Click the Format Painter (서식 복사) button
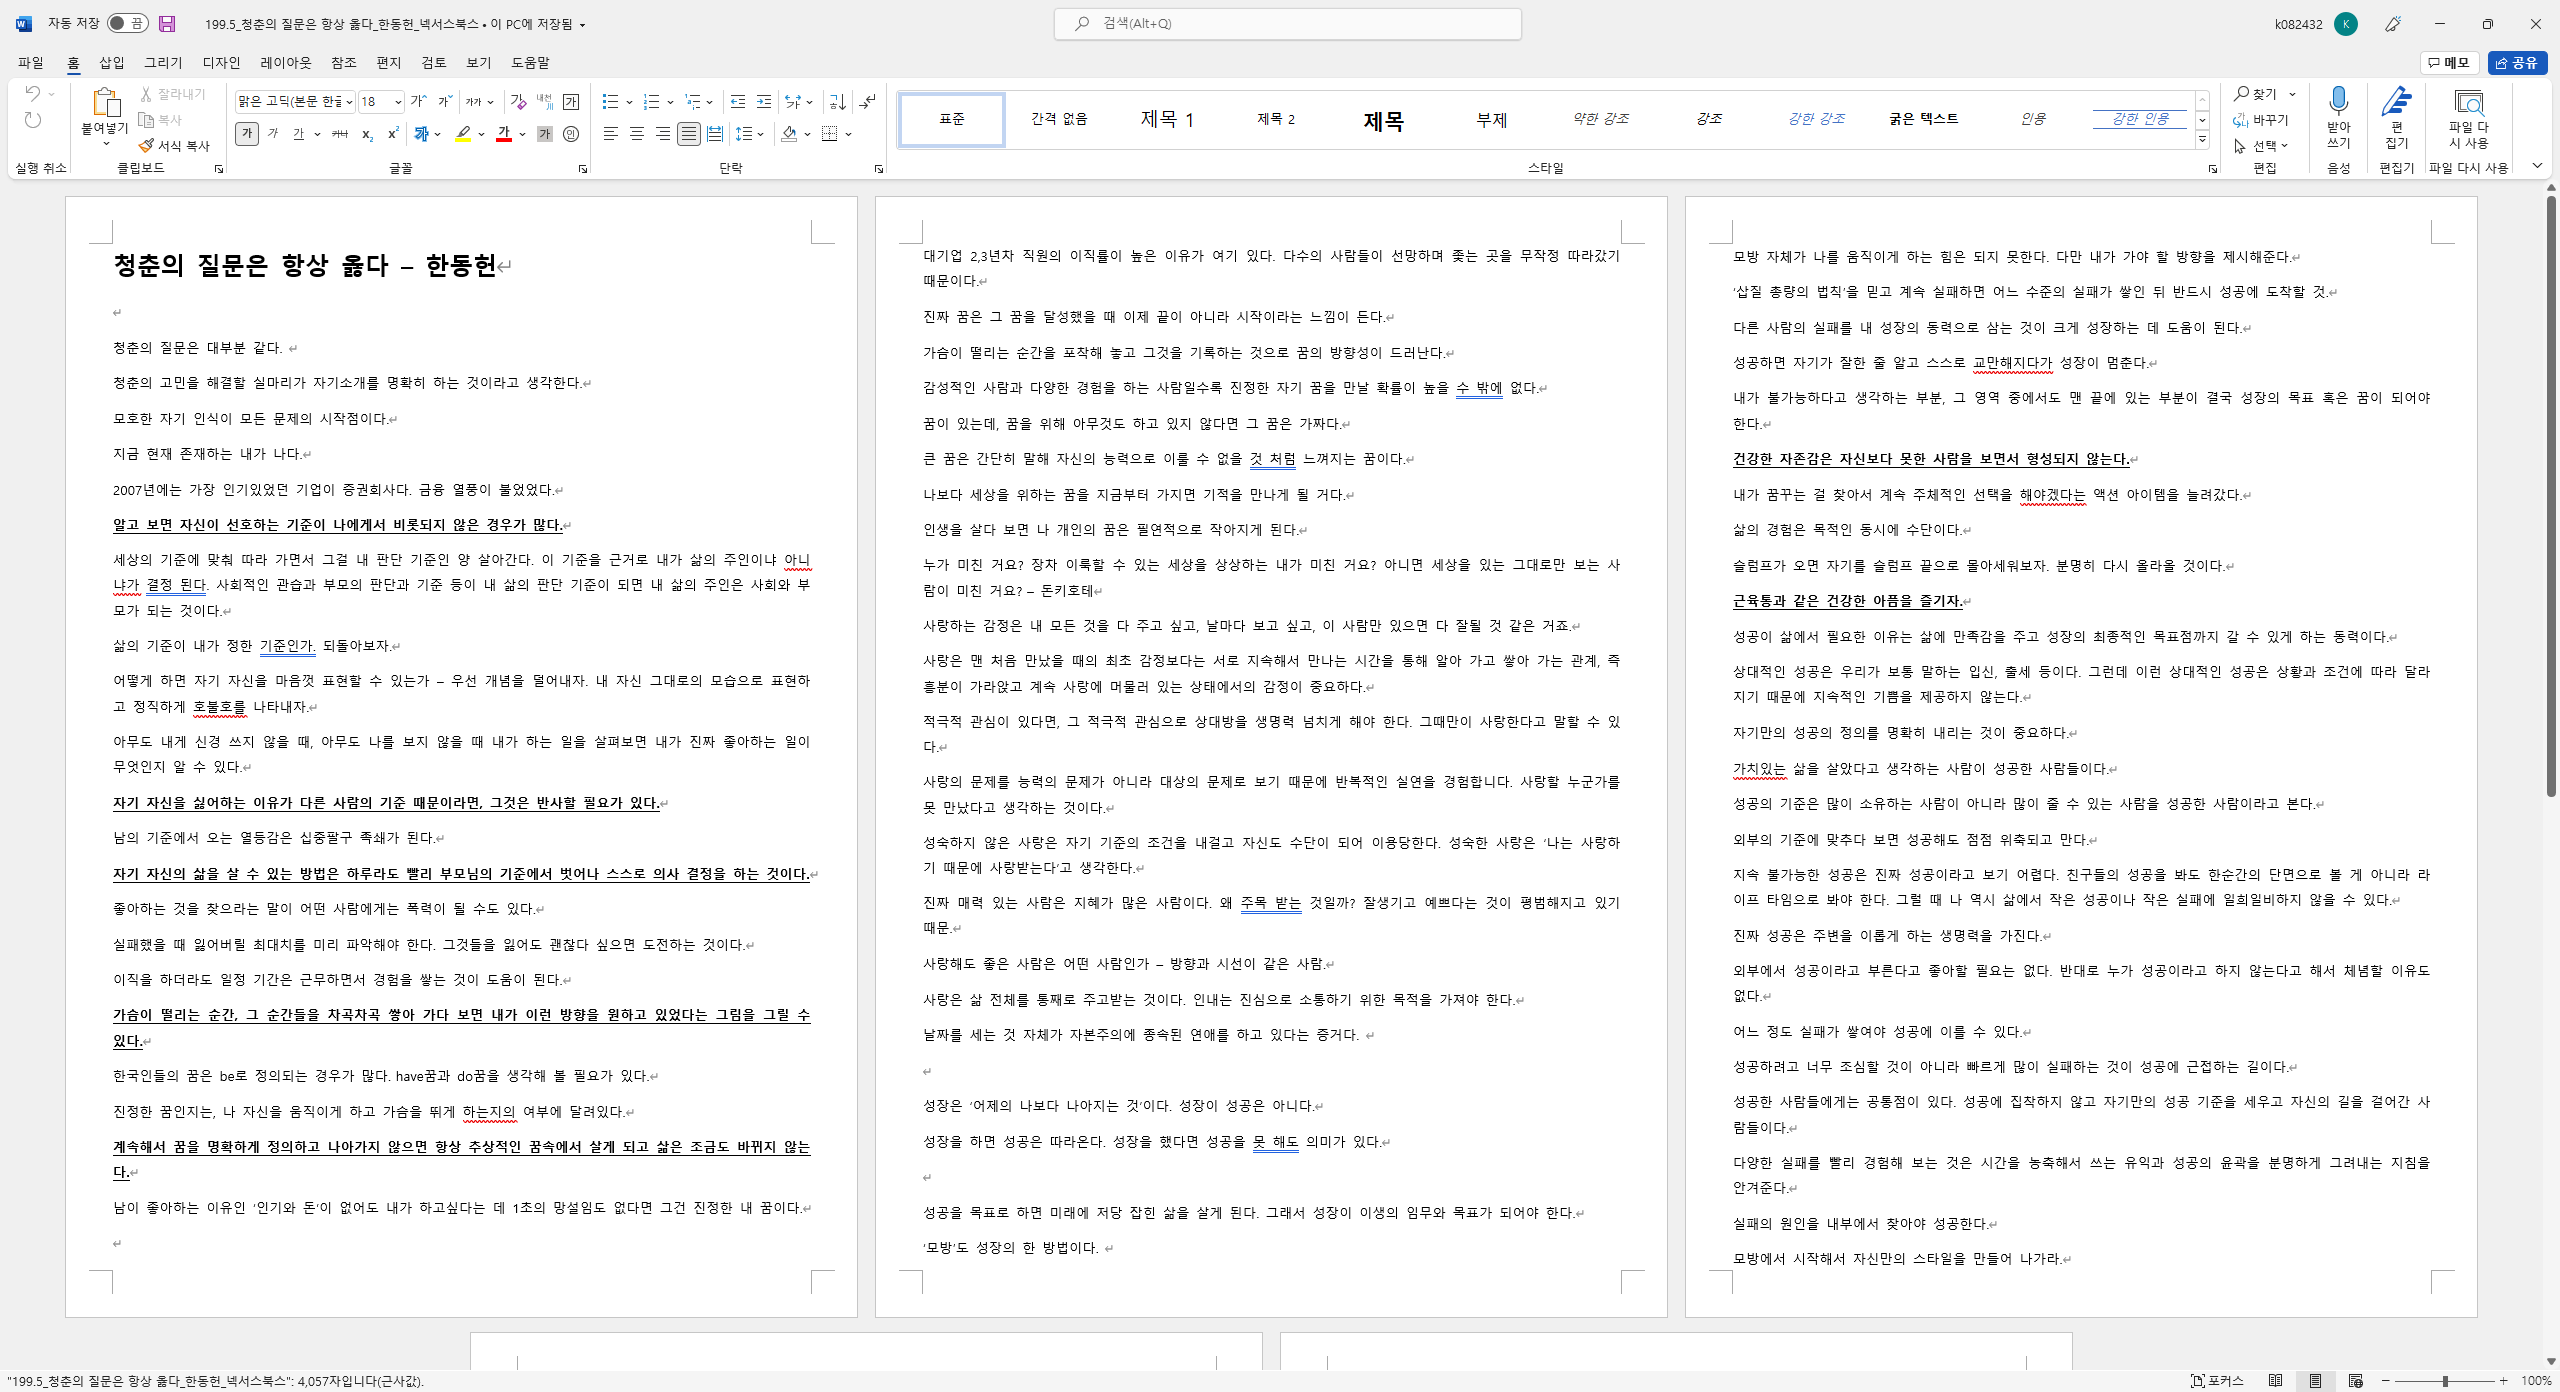2560x1392 pixels. tap(175, 146)
